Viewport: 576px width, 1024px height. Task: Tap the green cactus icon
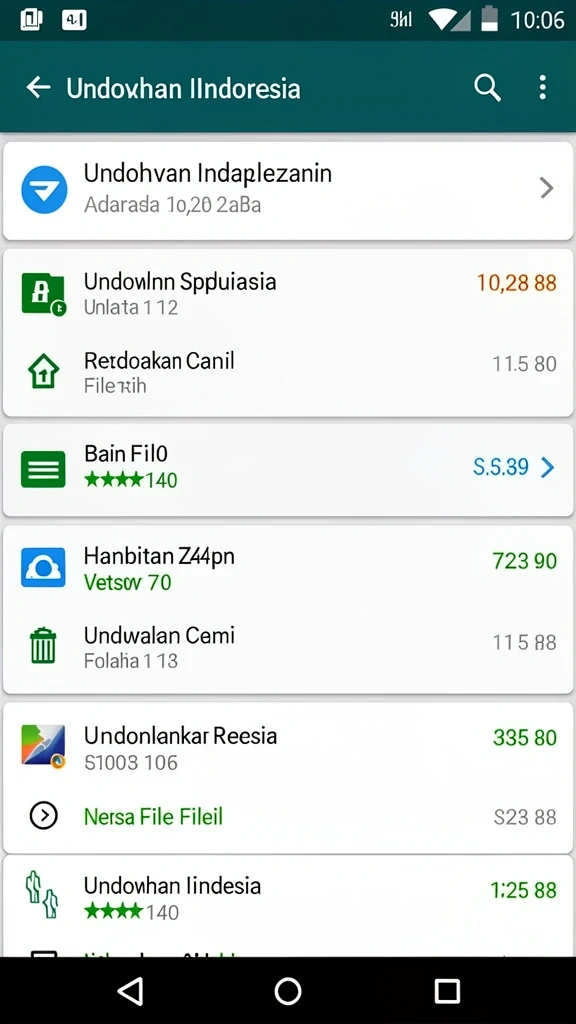[42, 895]
